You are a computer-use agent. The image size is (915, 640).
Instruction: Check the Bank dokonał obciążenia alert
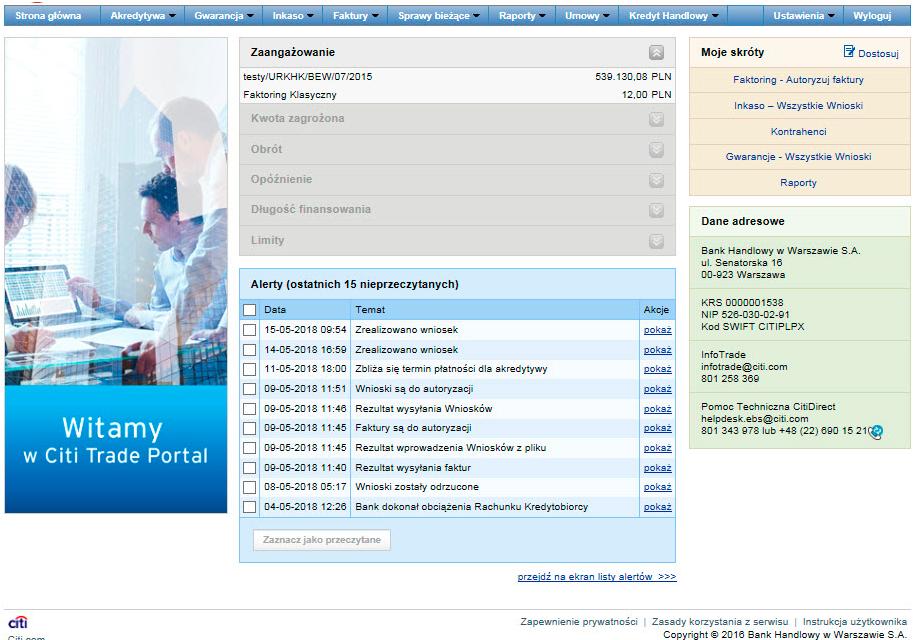(x=250, y=507)
